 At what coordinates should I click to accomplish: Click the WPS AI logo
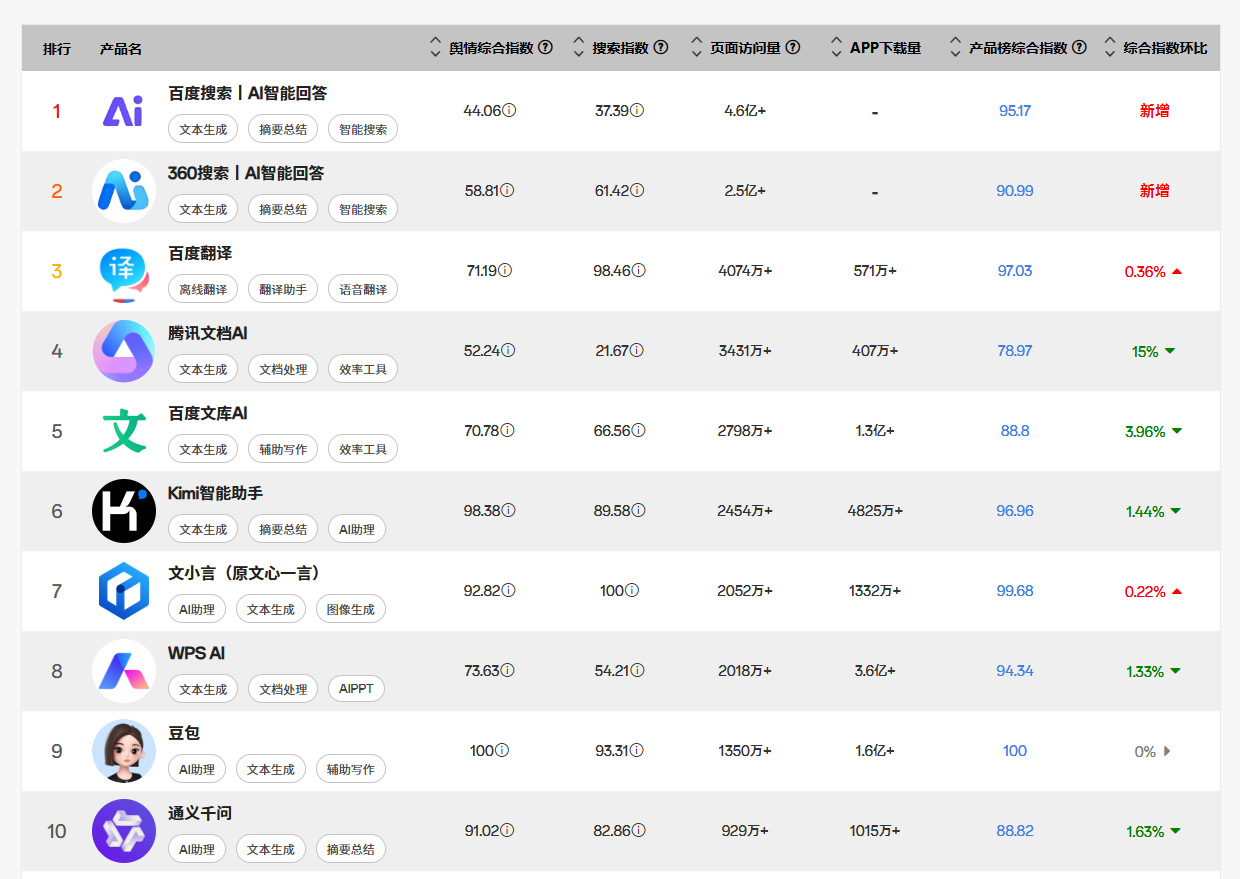(x=124, y=671)
